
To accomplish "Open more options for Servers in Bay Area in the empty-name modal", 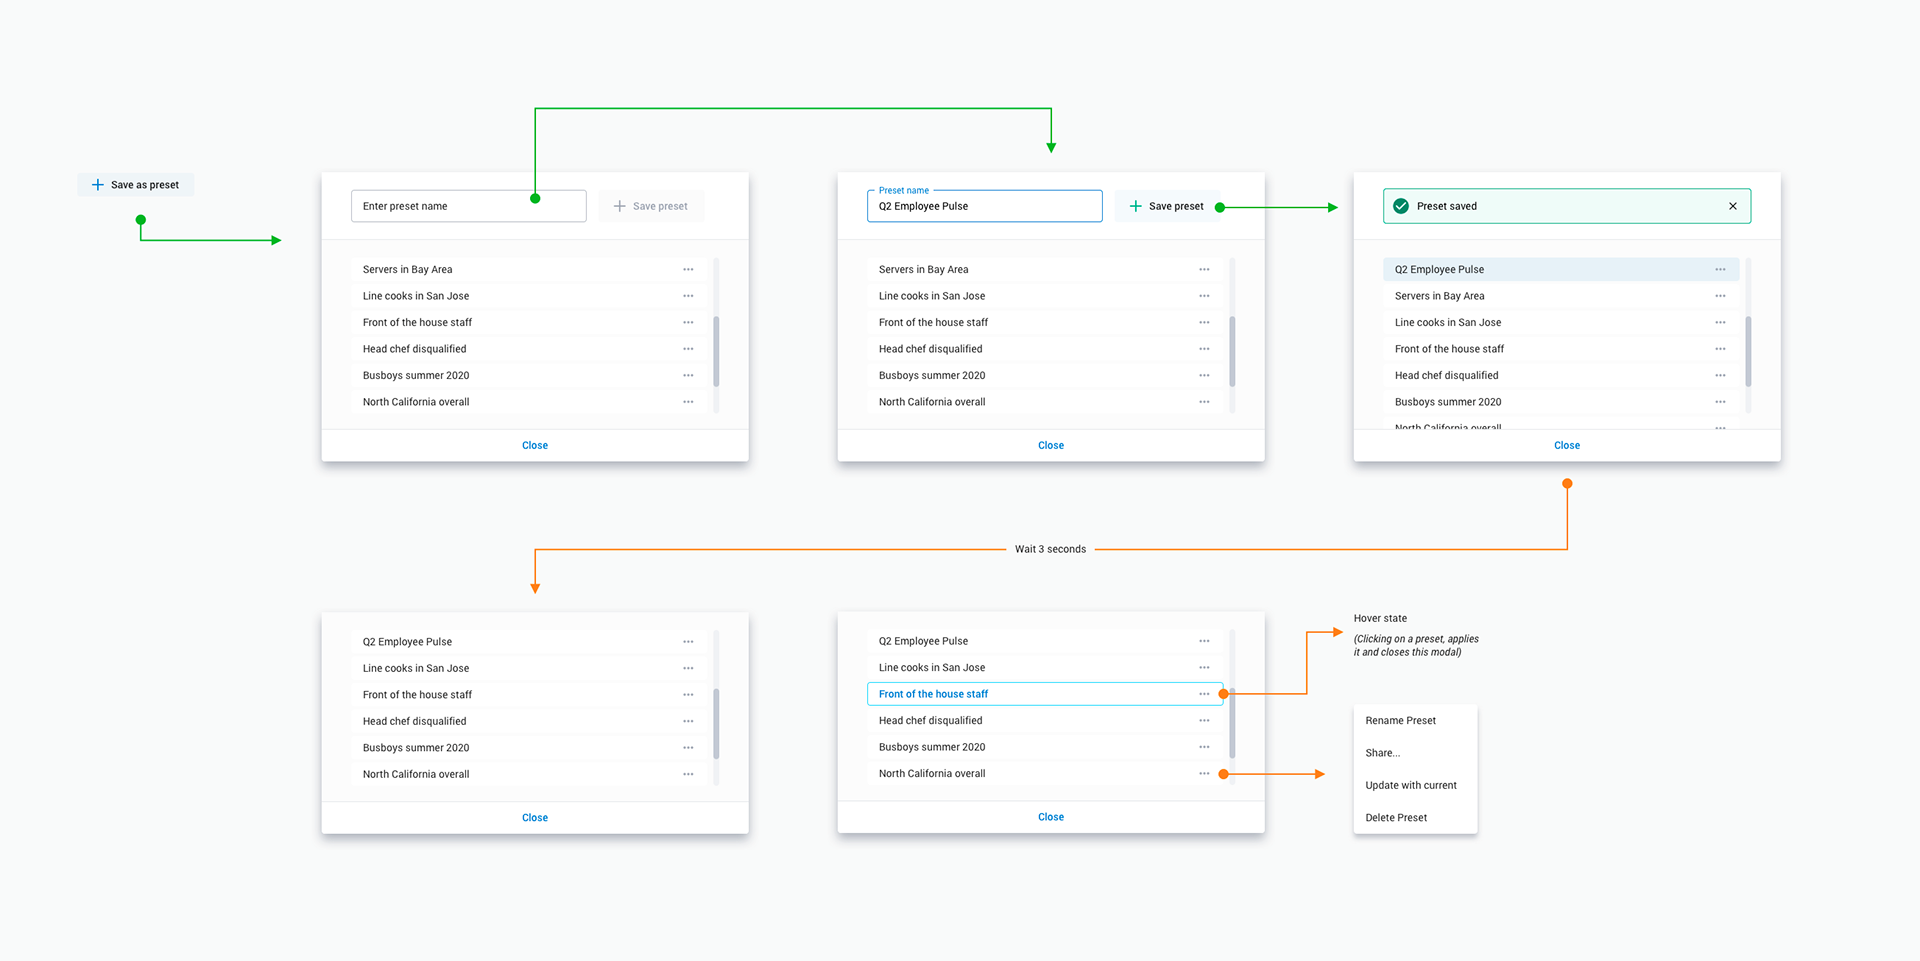I will 688,269.
